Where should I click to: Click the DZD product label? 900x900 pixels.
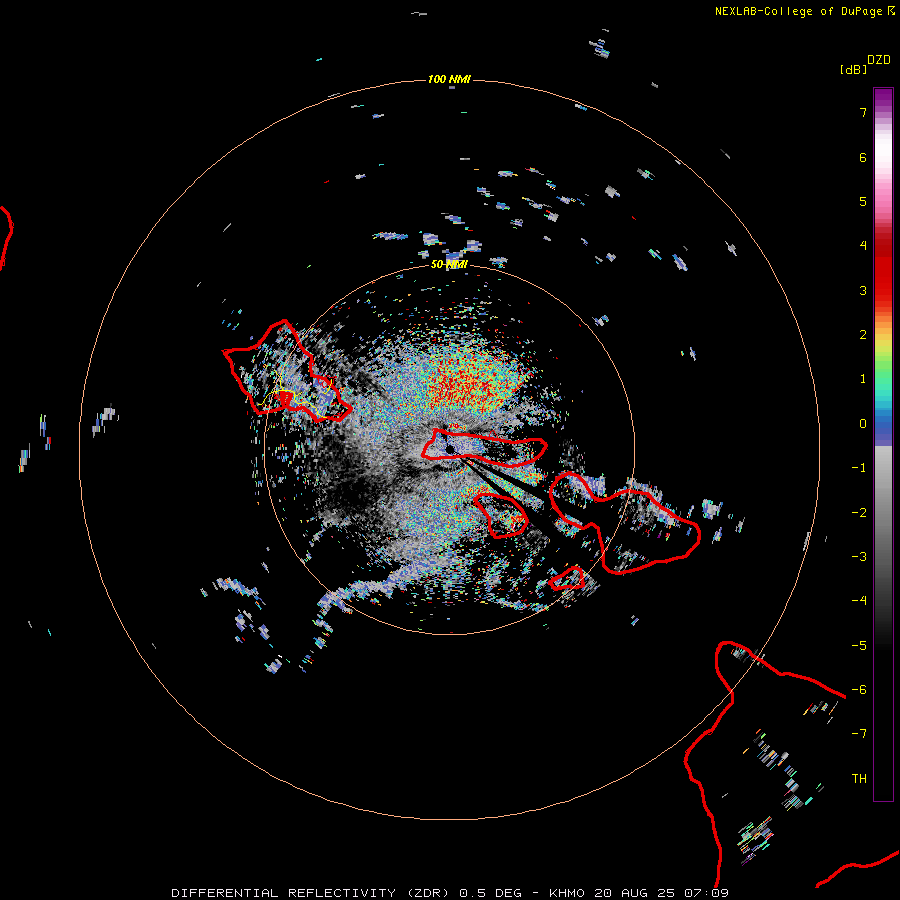879,60
